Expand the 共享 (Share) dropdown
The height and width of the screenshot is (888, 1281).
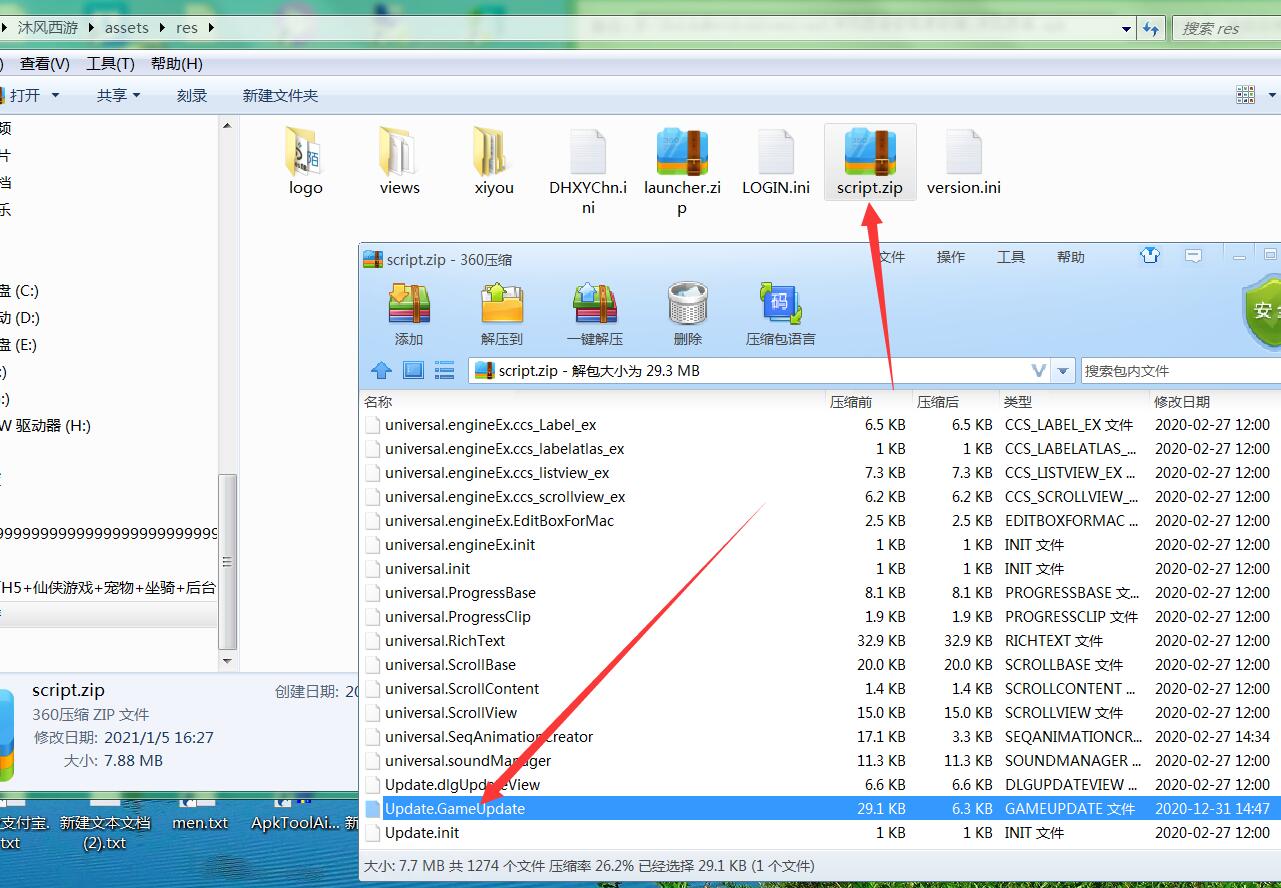tap(118, 95)
